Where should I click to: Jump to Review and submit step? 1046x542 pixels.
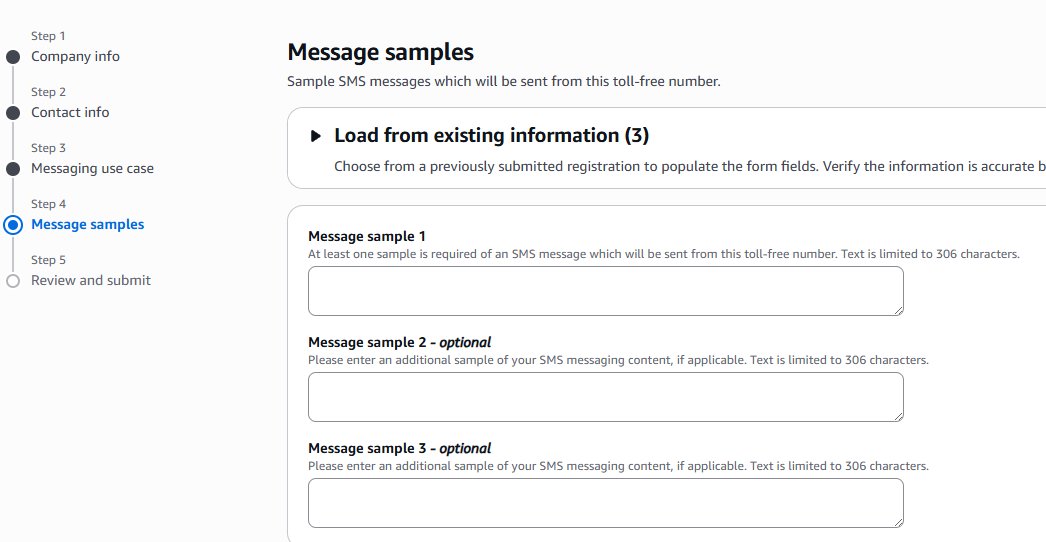point(91,281)
